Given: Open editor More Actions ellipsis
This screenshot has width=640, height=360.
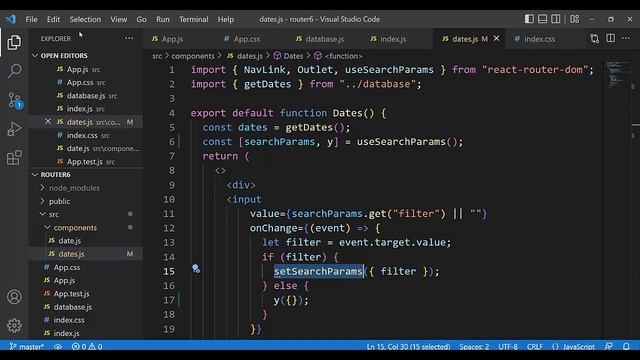Looking at the screenshot, I should pos(626,38).
